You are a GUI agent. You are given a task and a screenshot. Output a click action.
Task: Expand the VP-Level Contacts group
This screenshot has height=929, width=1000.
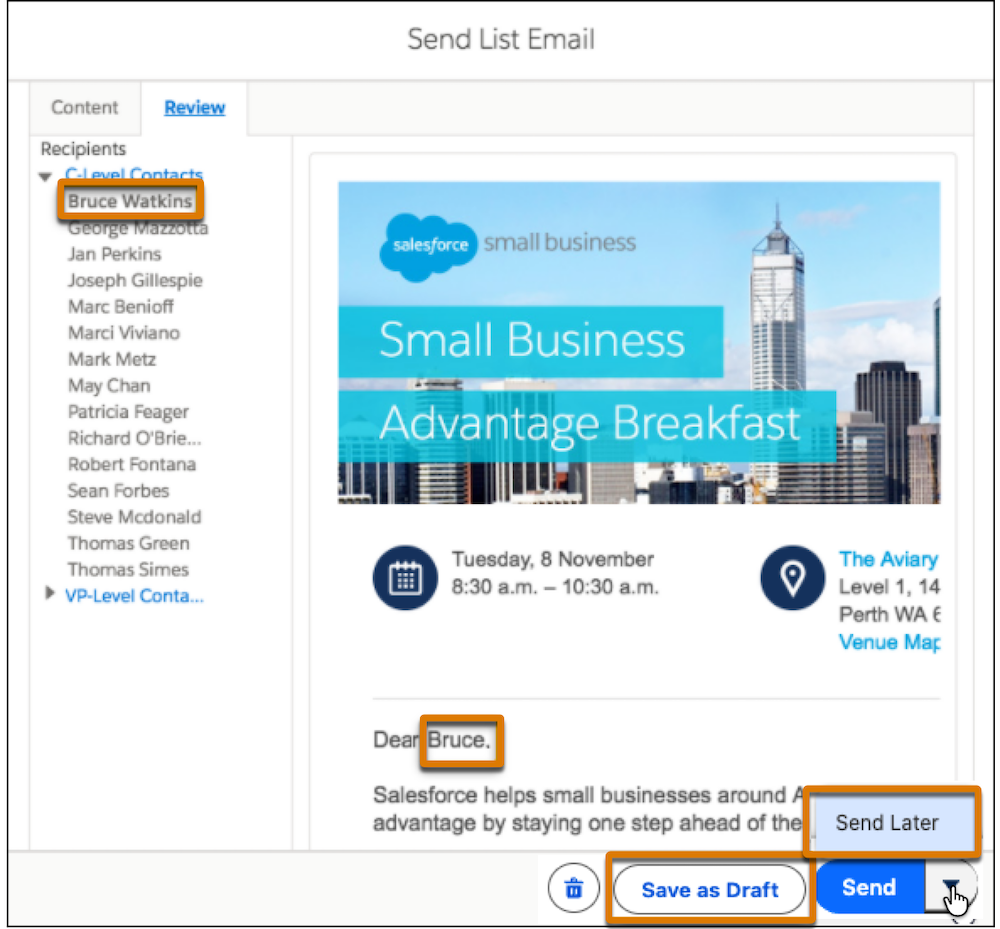tap(49, 593)
